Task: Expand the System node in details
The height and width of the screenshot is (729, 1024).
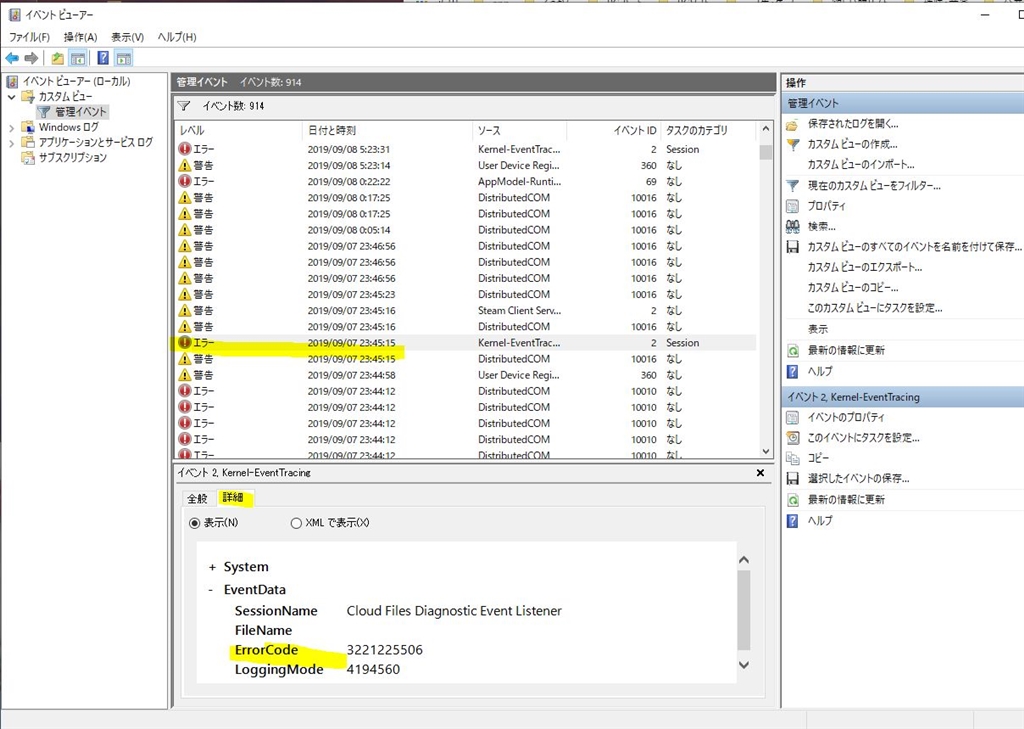Action: click(x=212, y=568)
